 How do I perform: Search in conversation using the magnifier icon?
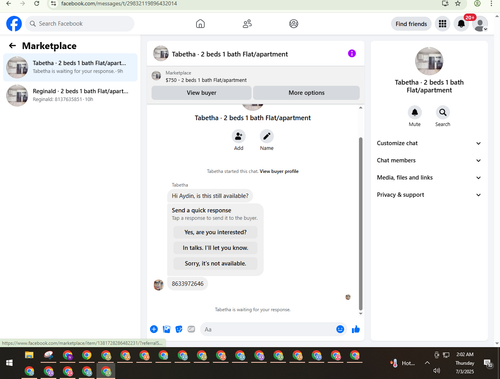443,112
